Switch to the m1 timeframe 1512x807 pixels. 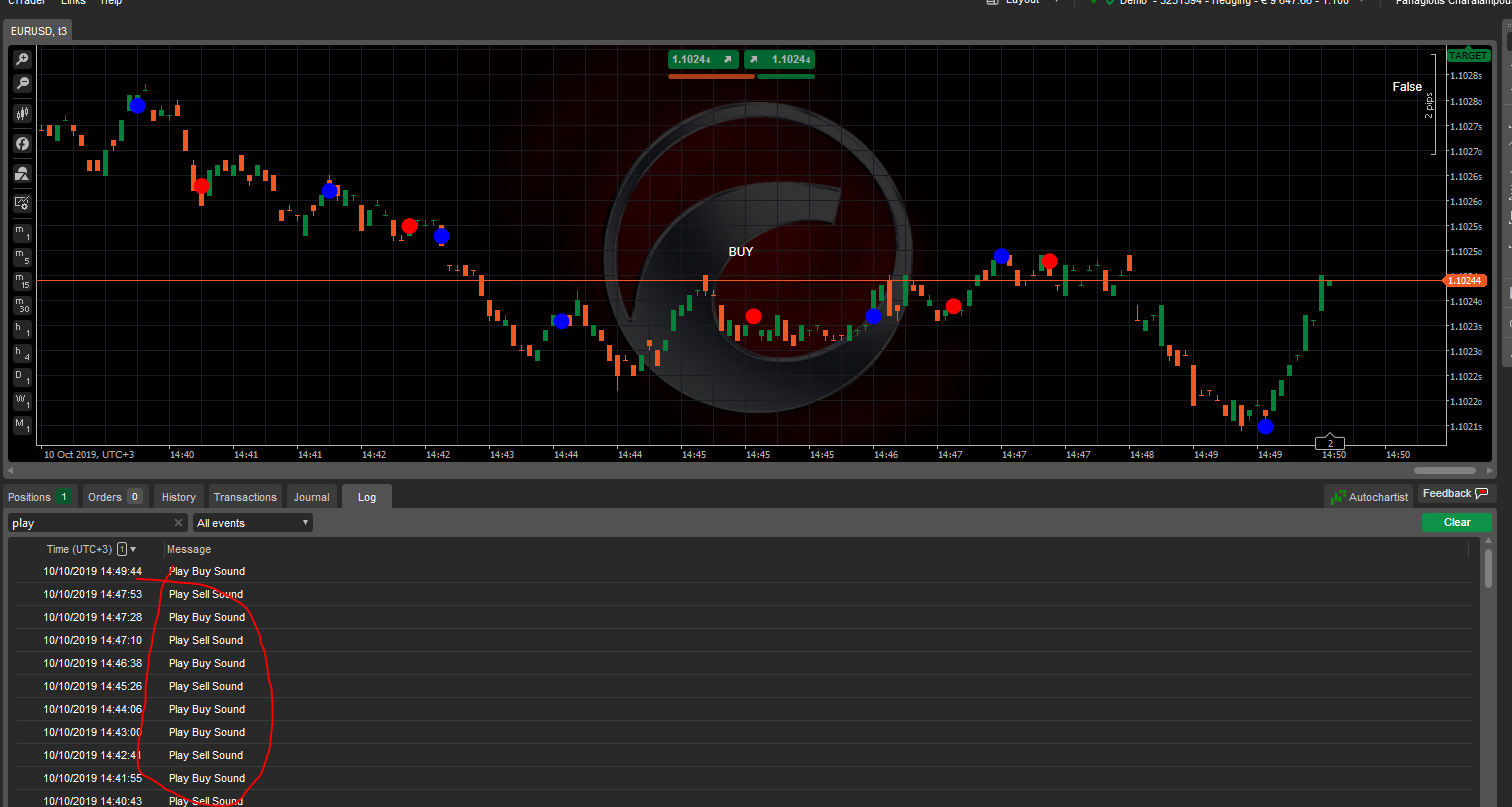click(21, 233)
